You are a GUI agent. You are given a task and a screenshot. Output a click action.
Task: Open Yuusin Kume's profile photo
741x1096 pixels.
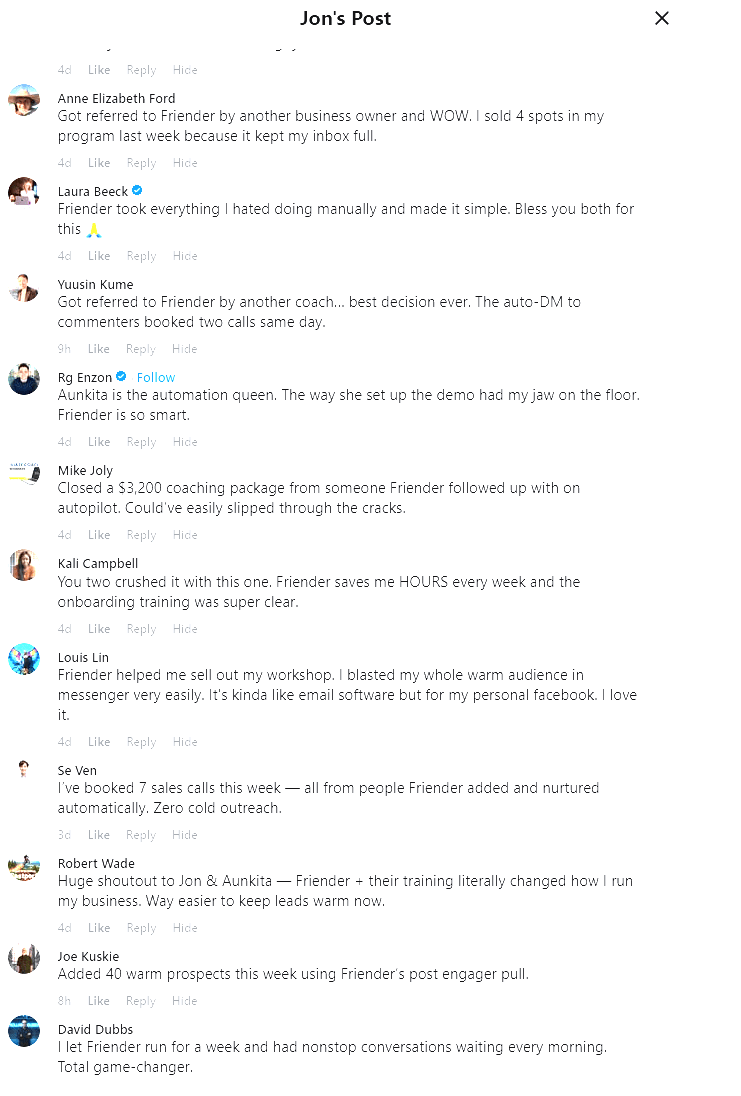point(24,287)
